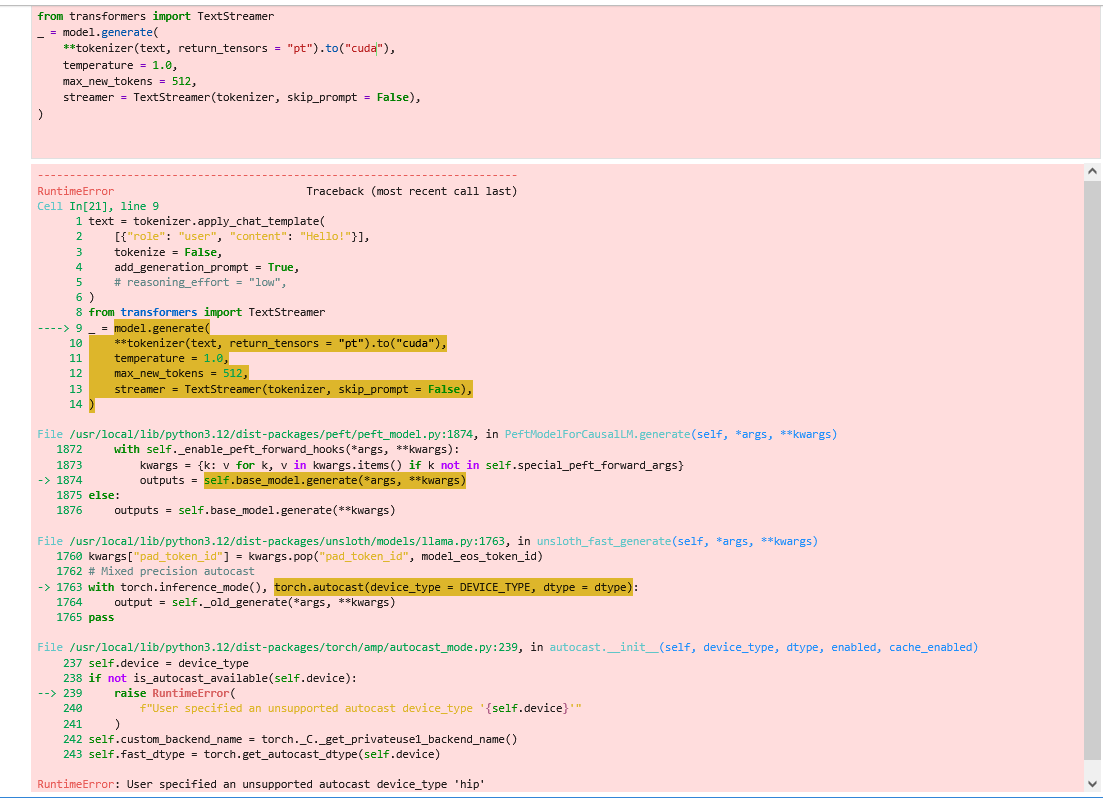Place cursor on max_new_tokens line in code cell
Image resolution: width=1103 pixels, height=804 pixels.
(x=129, y=81)
